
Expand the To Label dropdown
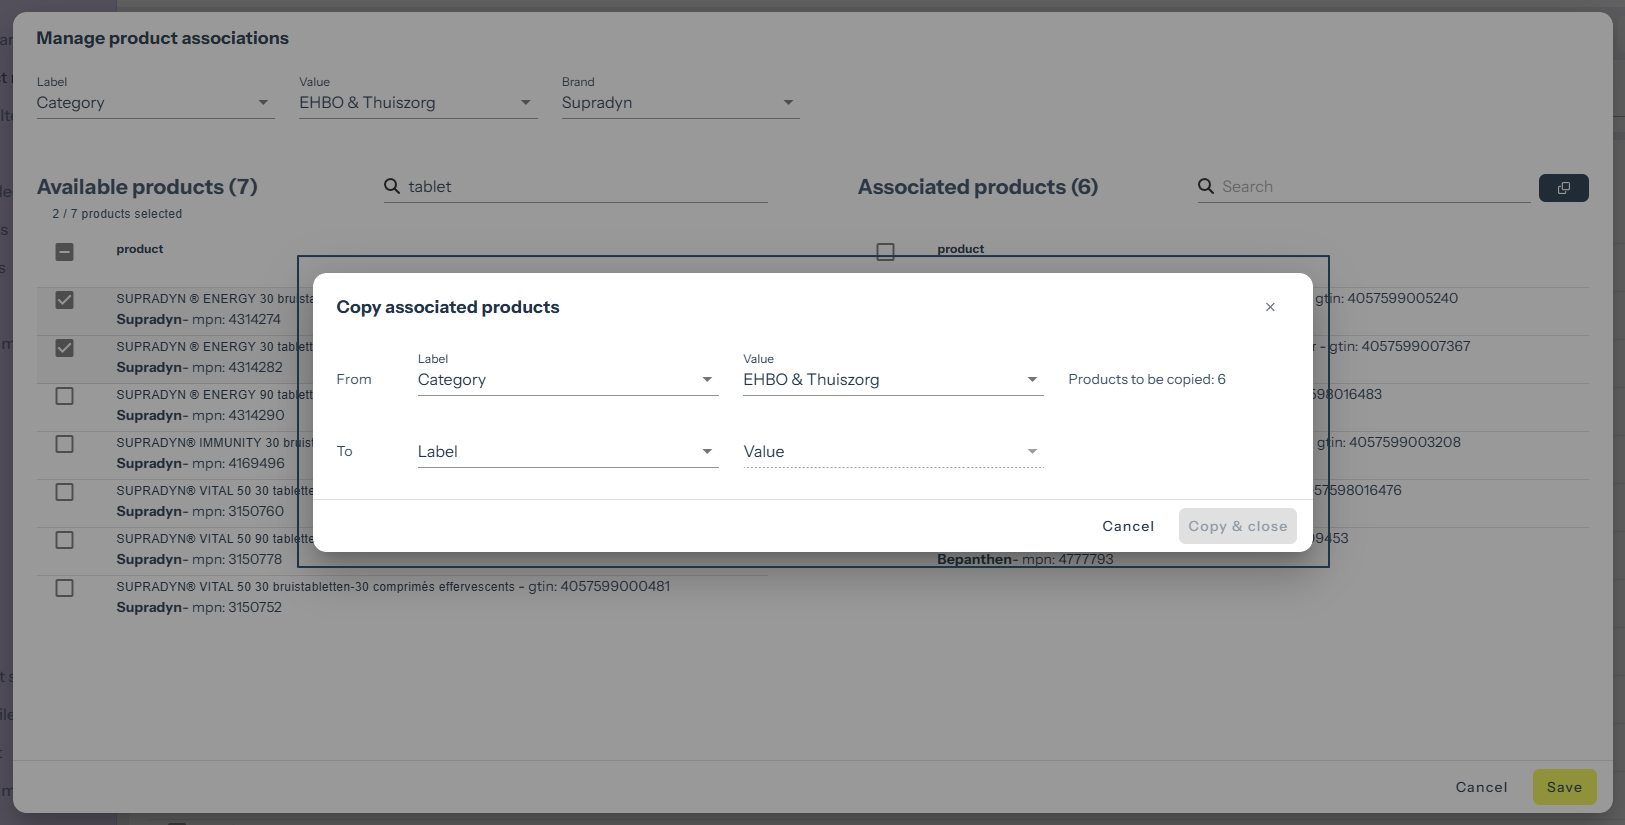pyautogui.click(x=566, y=452)
